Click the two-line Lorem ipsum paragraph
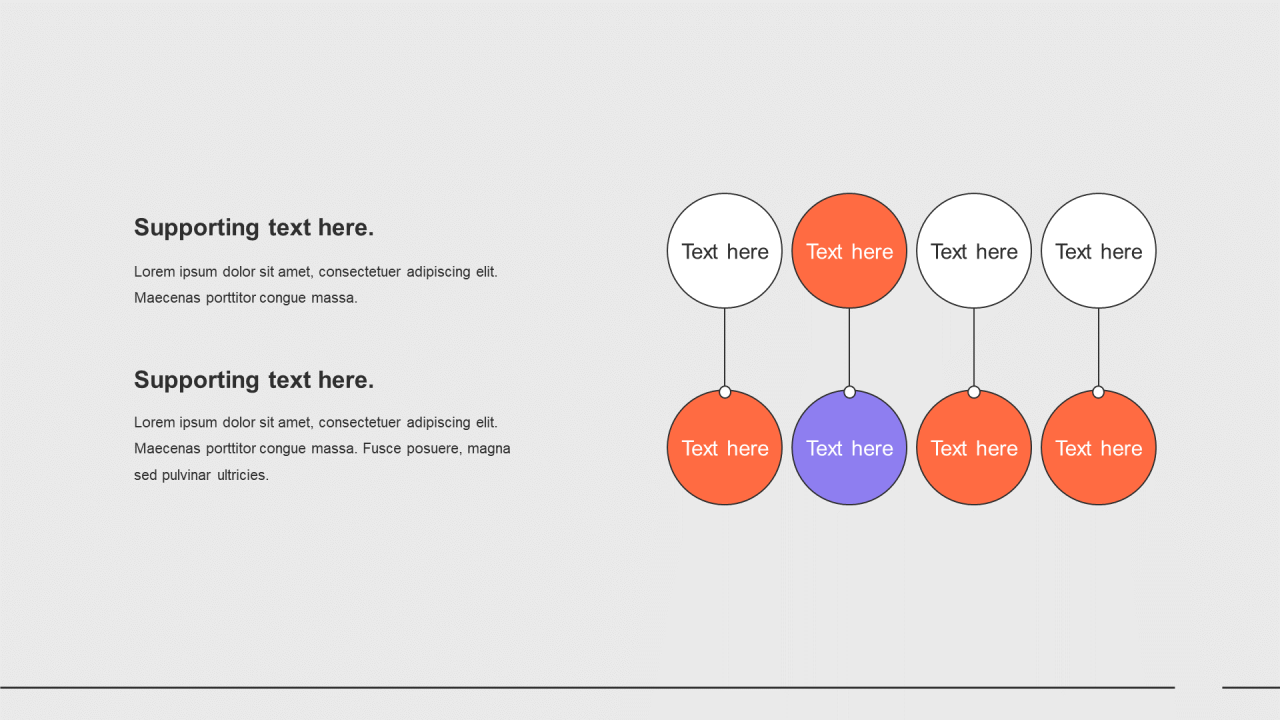 (315, 284)
